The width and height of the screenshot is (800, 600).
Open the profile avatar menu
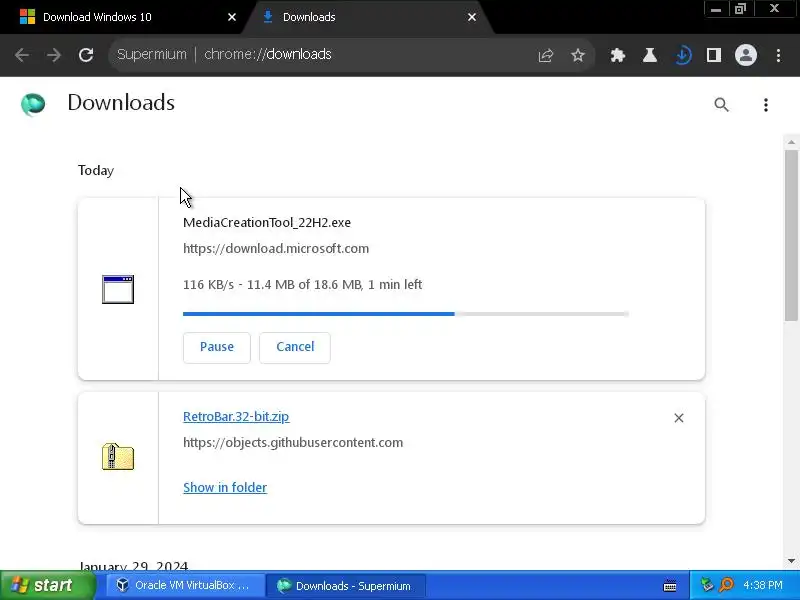745,55
